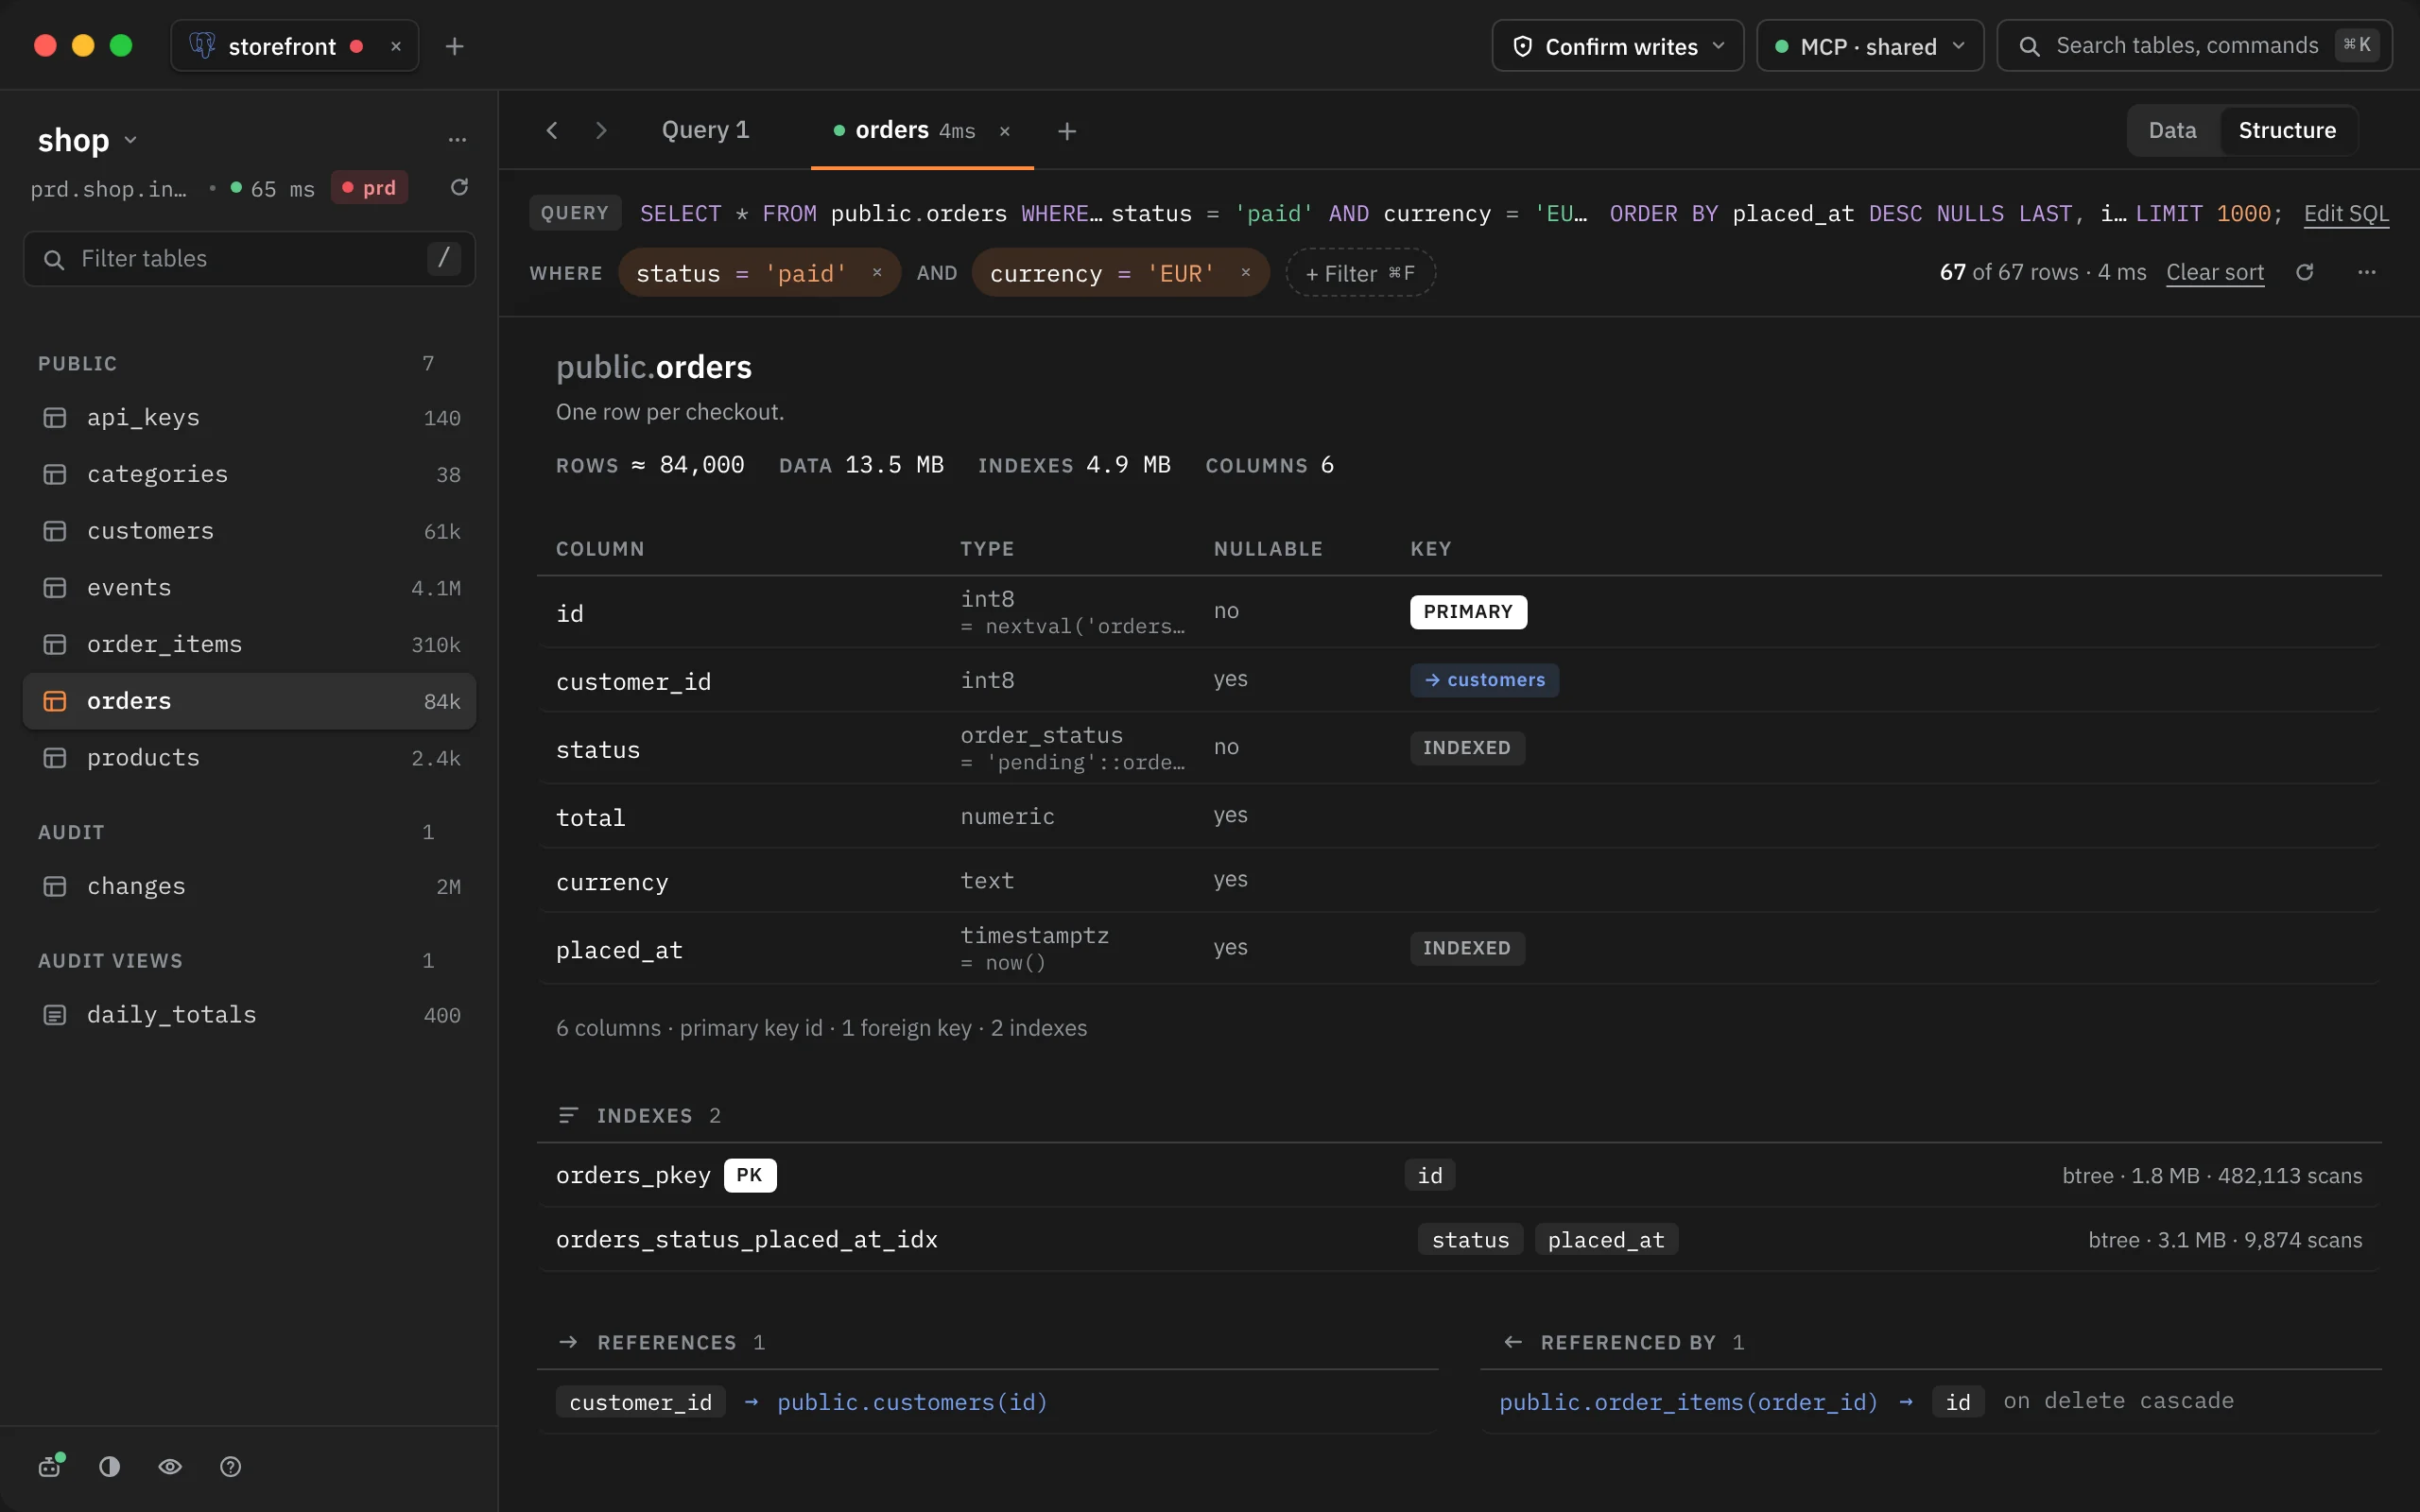This screenshot has height=1512, width=2420.
Task: Go back with the left arrow
Action: click(551, 131)
